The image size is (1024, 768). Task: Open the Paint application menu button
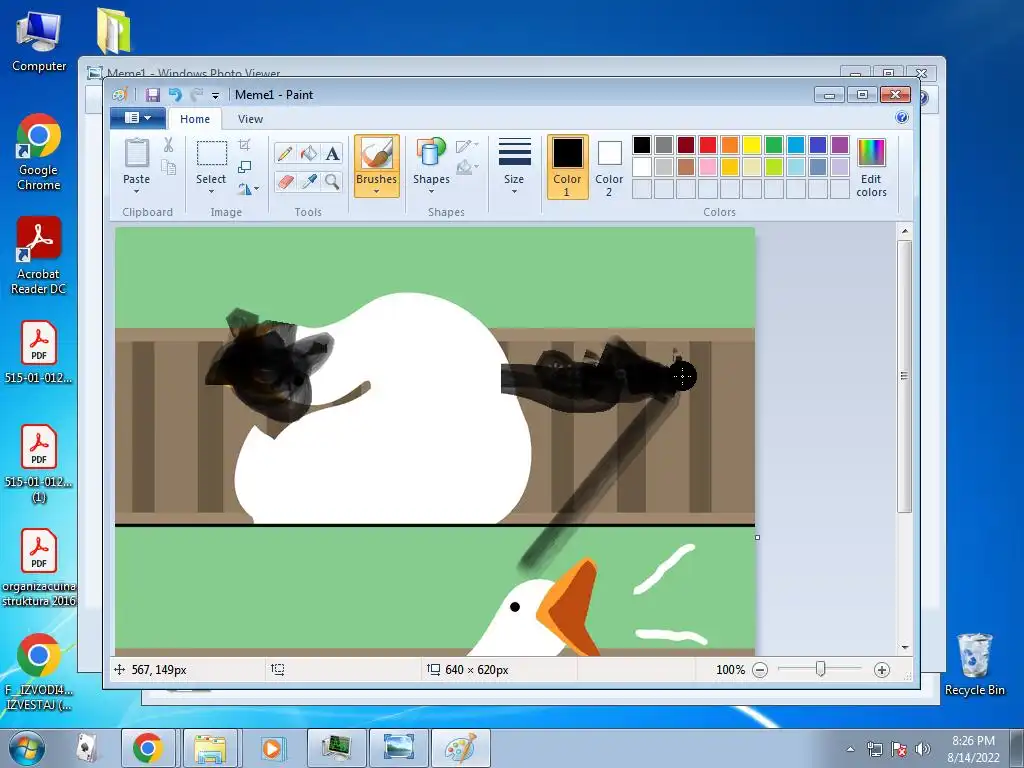[x=137, y=118]
